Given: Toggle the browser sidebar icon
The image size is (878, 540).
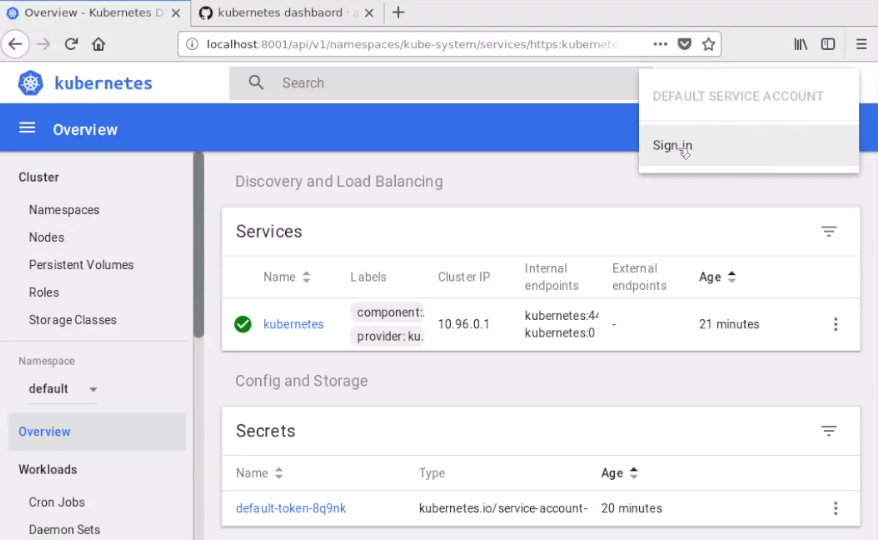Looking at the screenshot, I should (828, 44).
